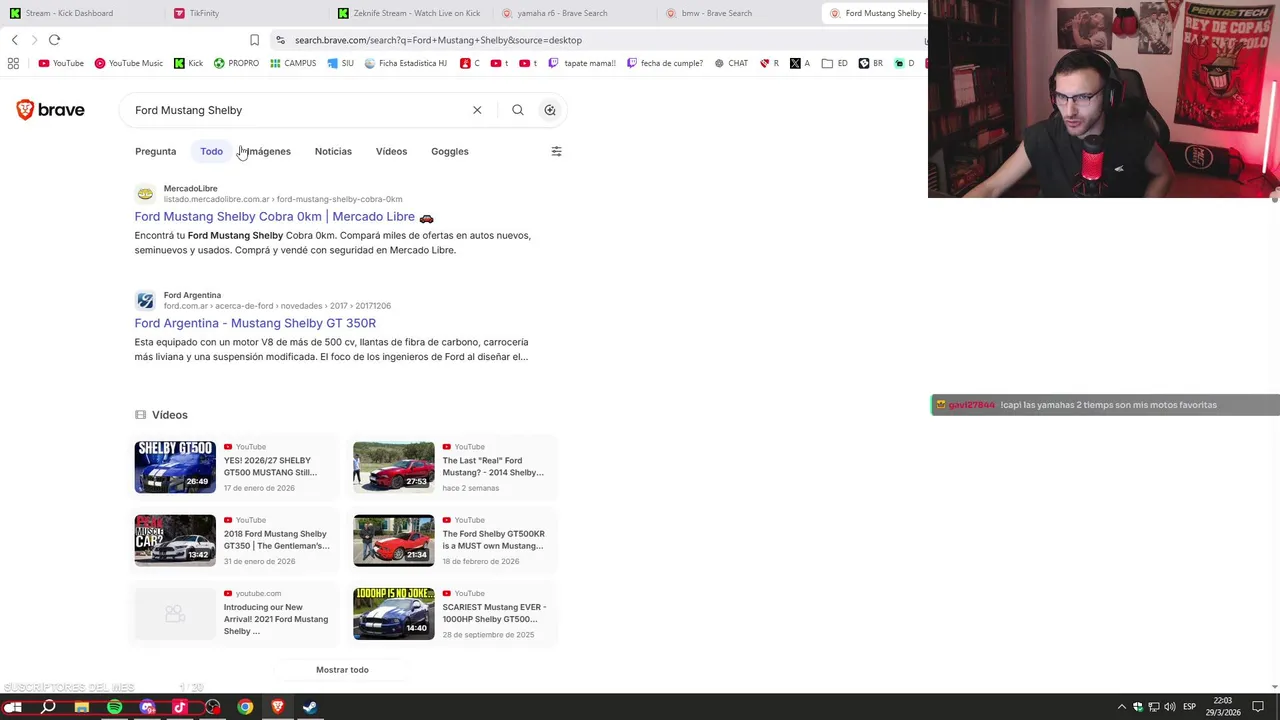
Task: Open the ESP language input indicator
Action: [1189, 707]
